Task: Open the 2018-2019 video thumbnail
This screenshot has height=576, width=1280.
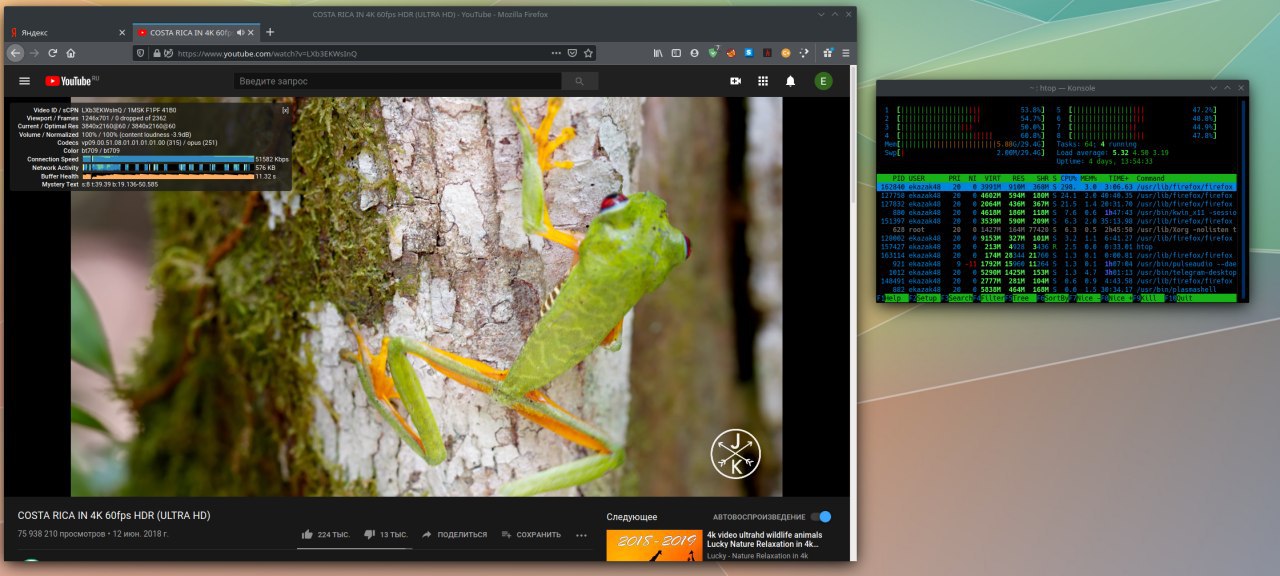Action: click(x=654, y=545)
